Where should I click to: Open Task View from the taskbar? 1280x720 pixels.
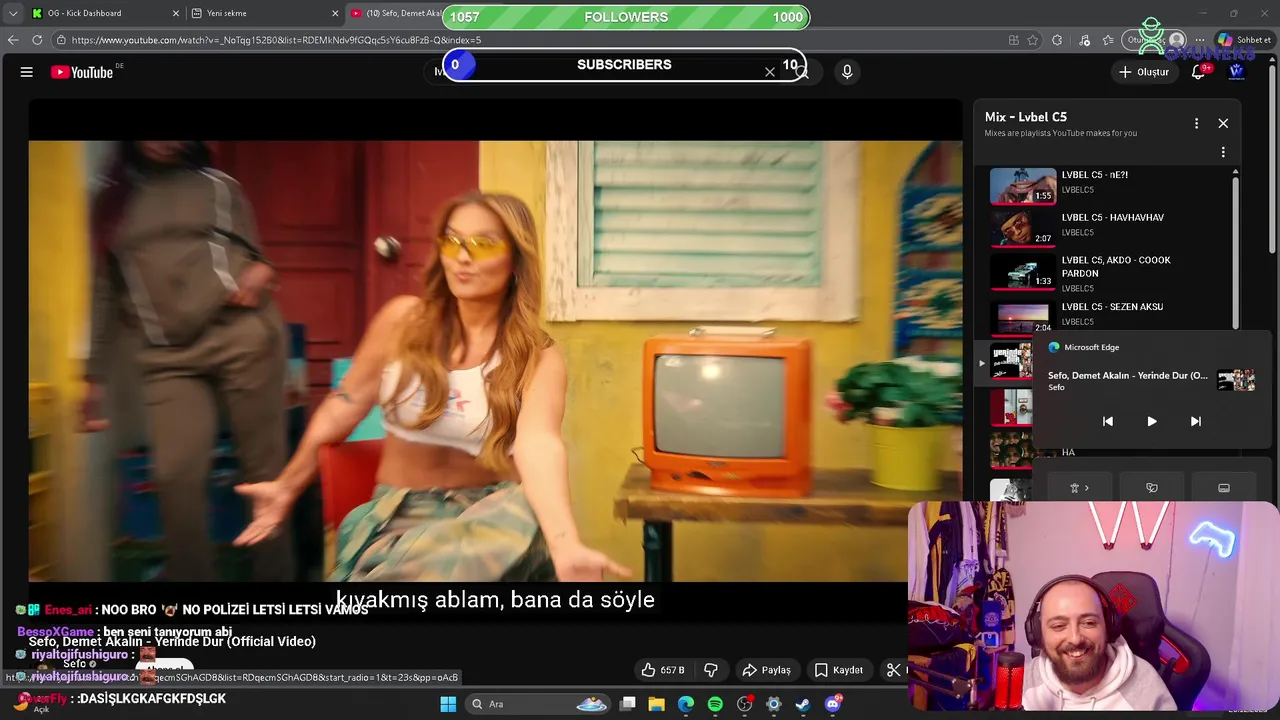point(628,704)
